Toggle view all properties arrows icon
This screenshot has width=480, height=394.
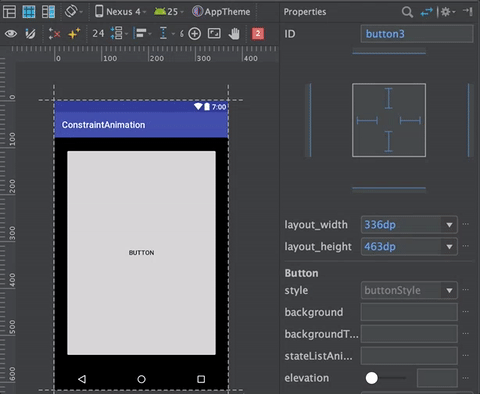pyautogui.click(x=426, y=12)
